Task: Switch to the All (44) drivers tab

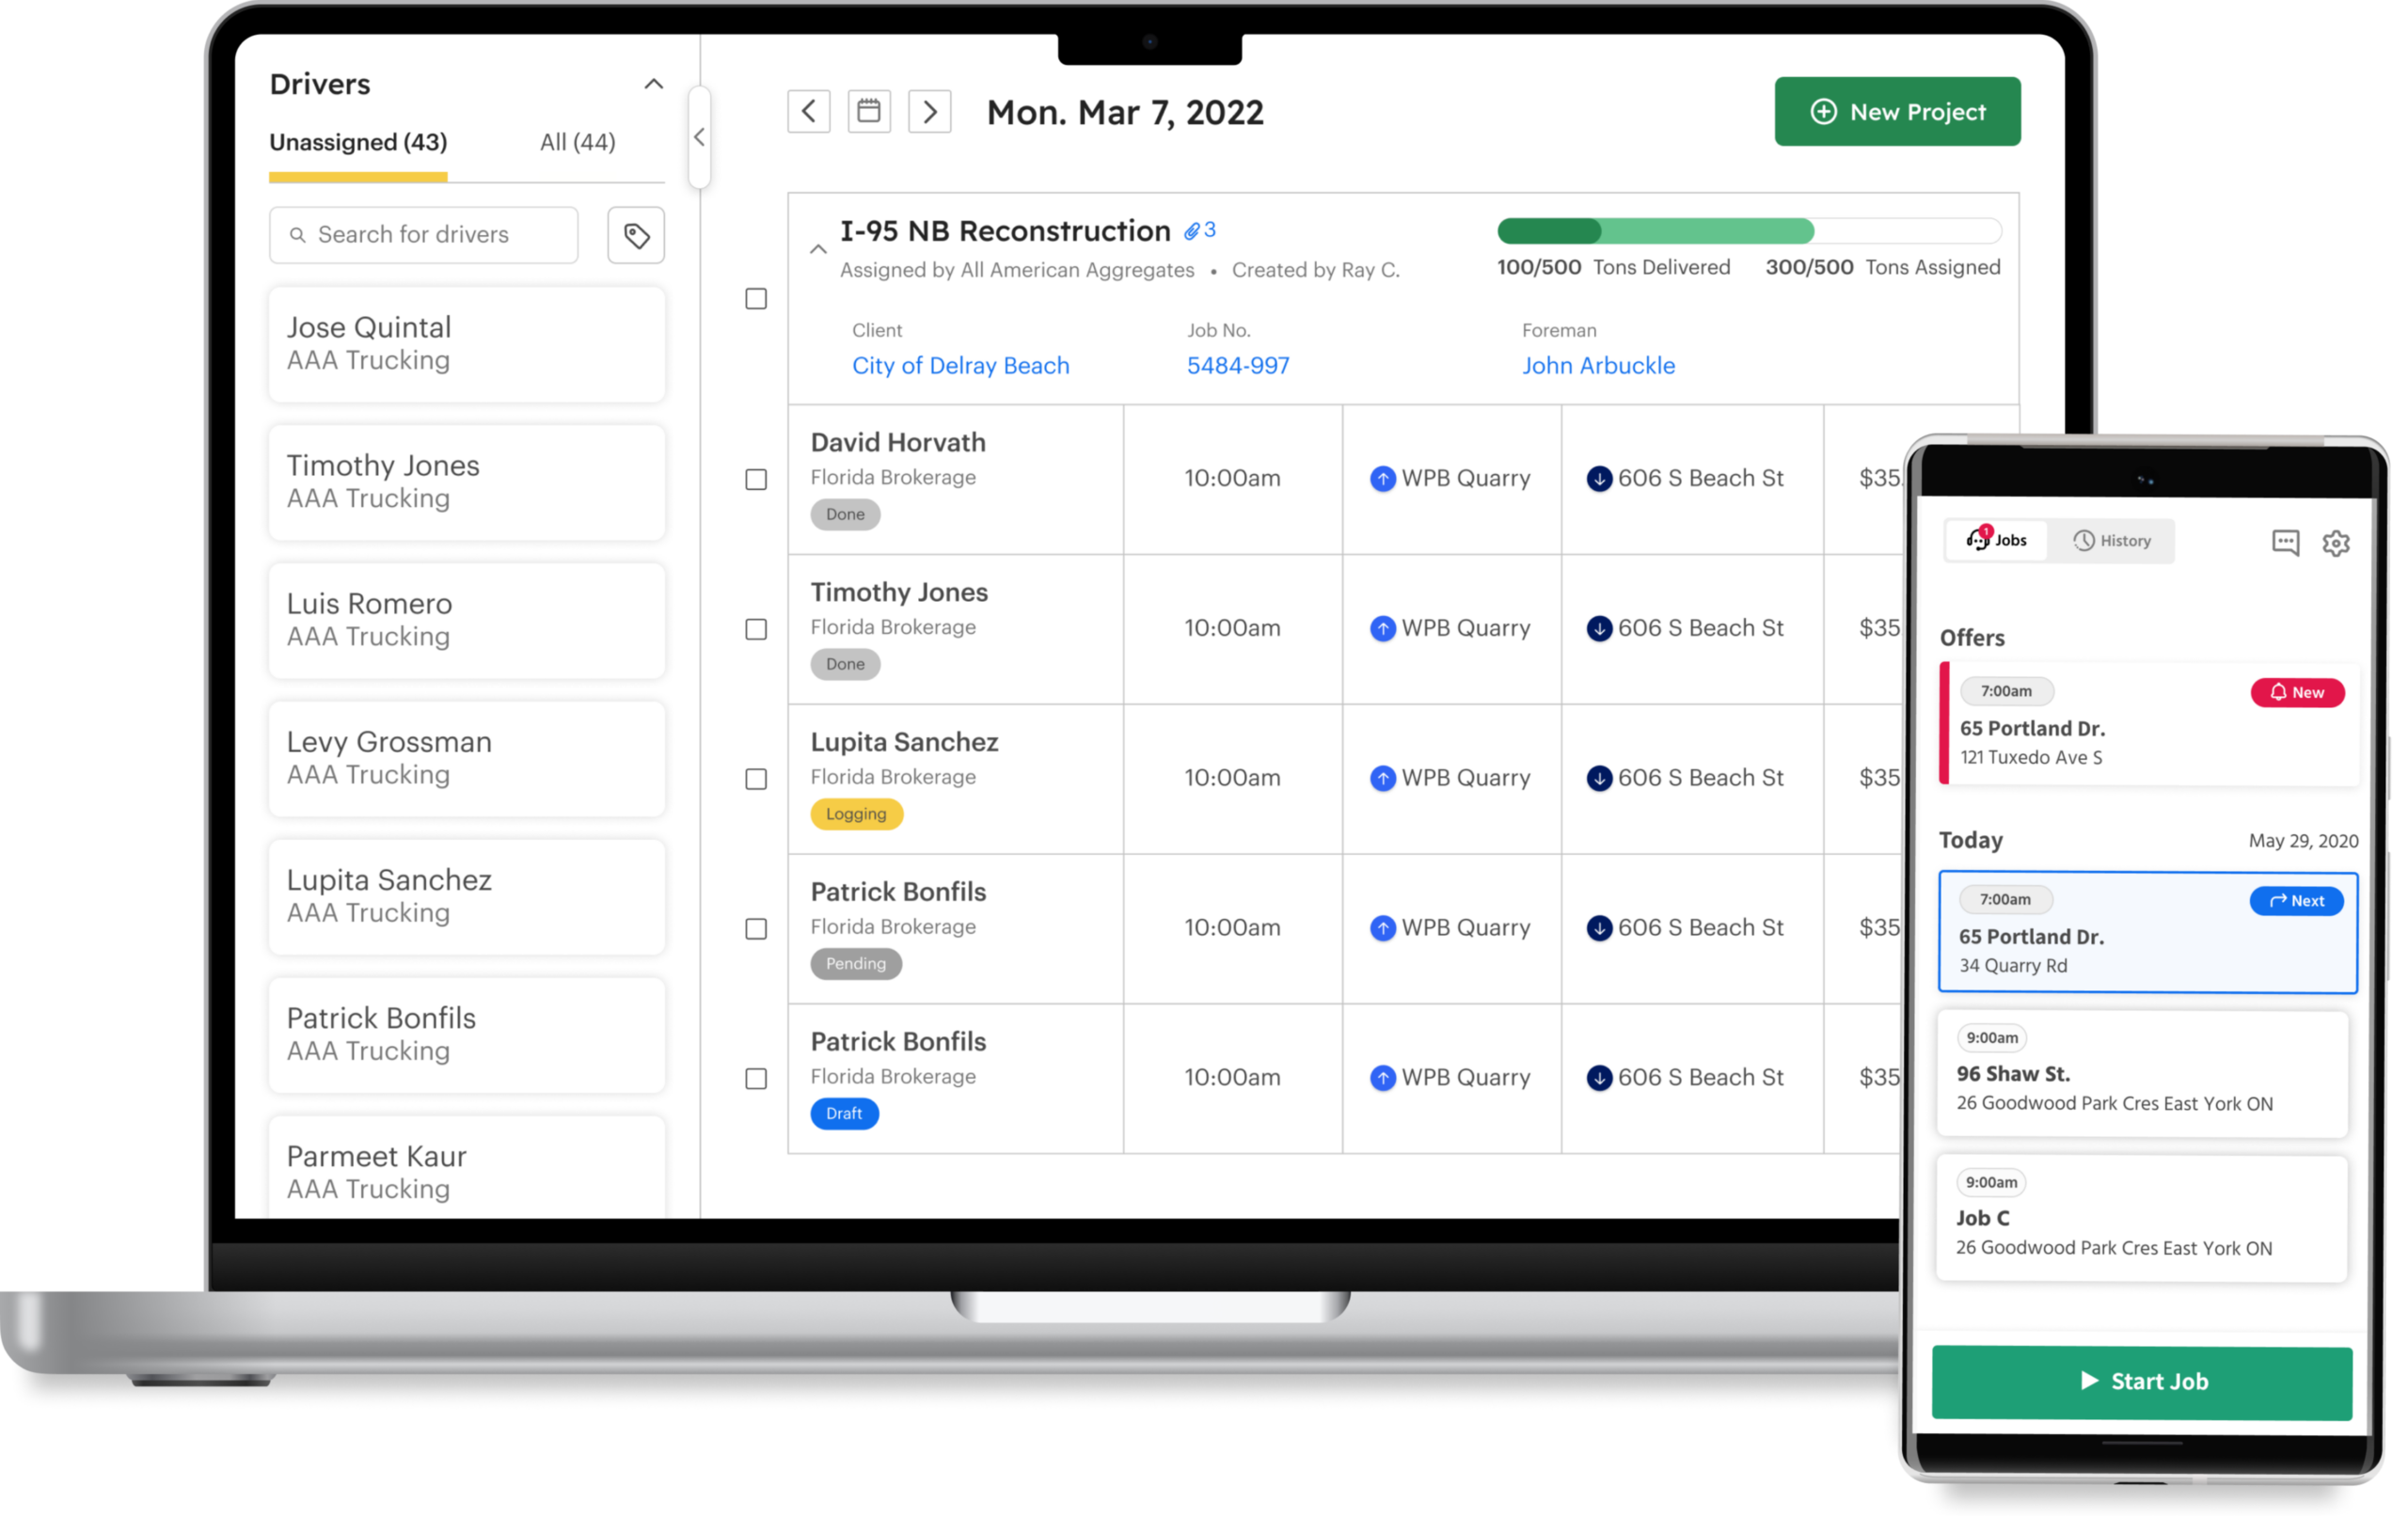Action: pos(577,142)
